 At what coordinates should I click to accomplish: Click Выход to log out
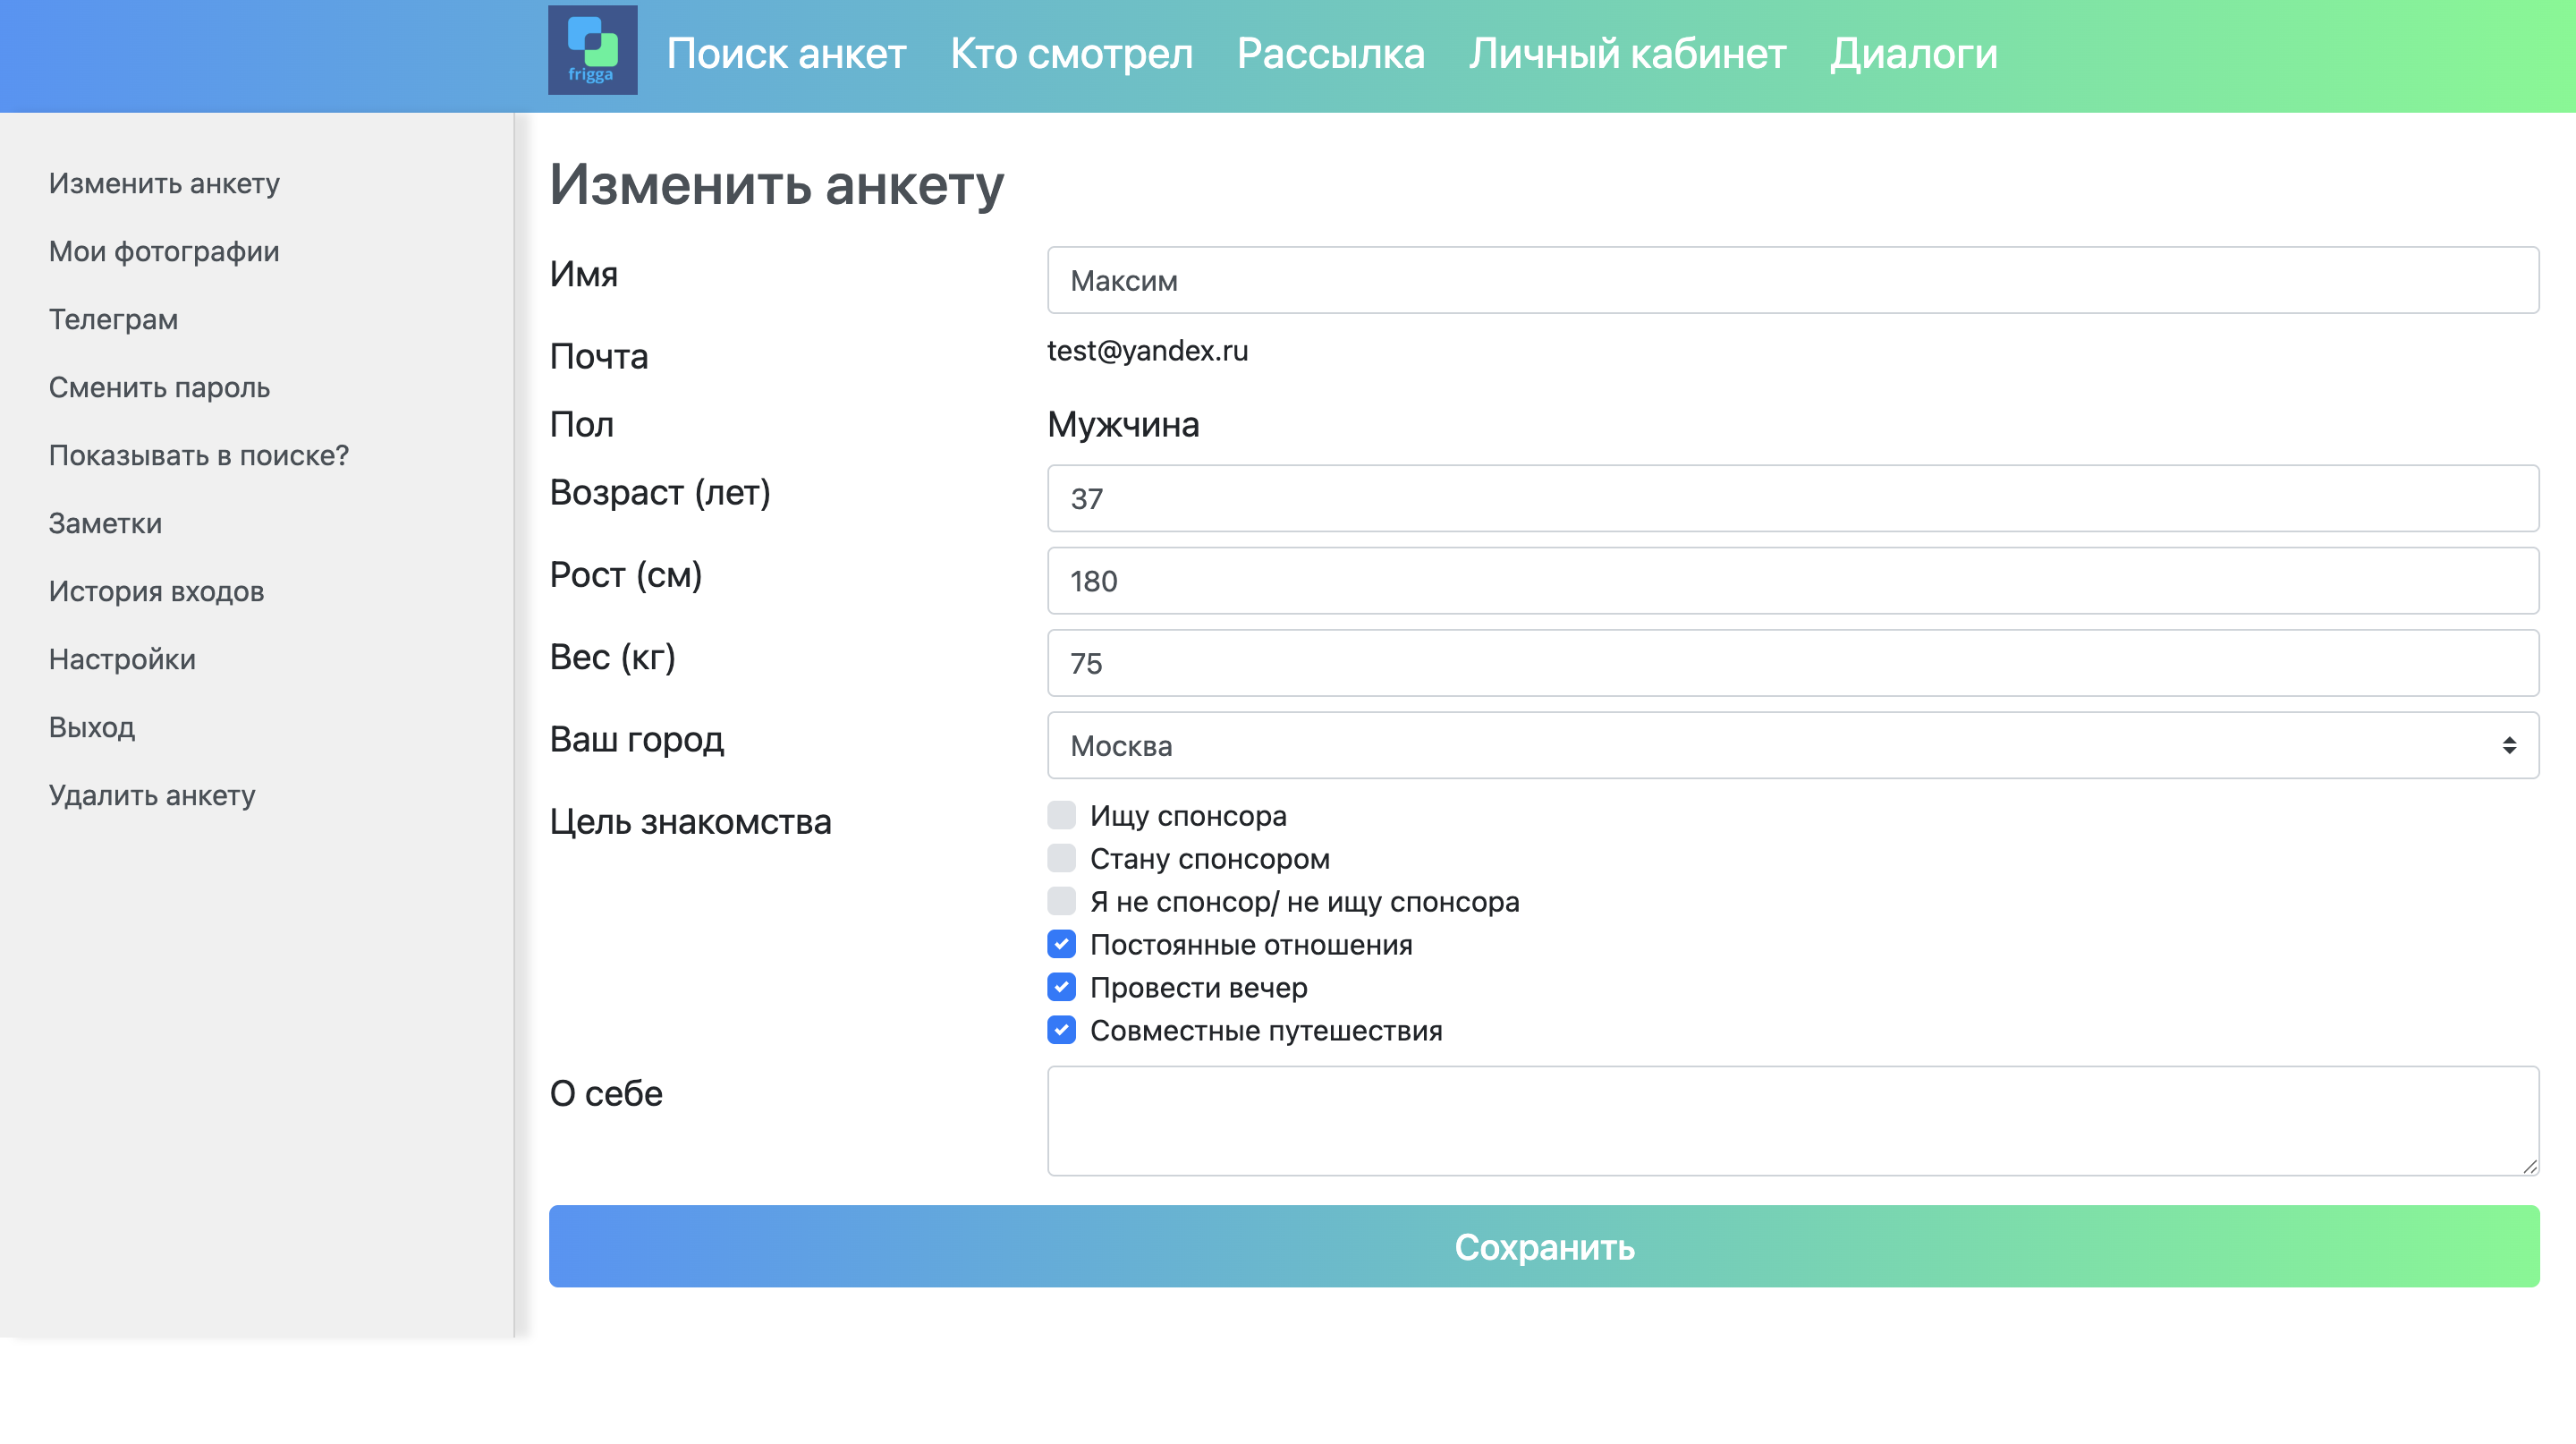(x=92, y=728)
